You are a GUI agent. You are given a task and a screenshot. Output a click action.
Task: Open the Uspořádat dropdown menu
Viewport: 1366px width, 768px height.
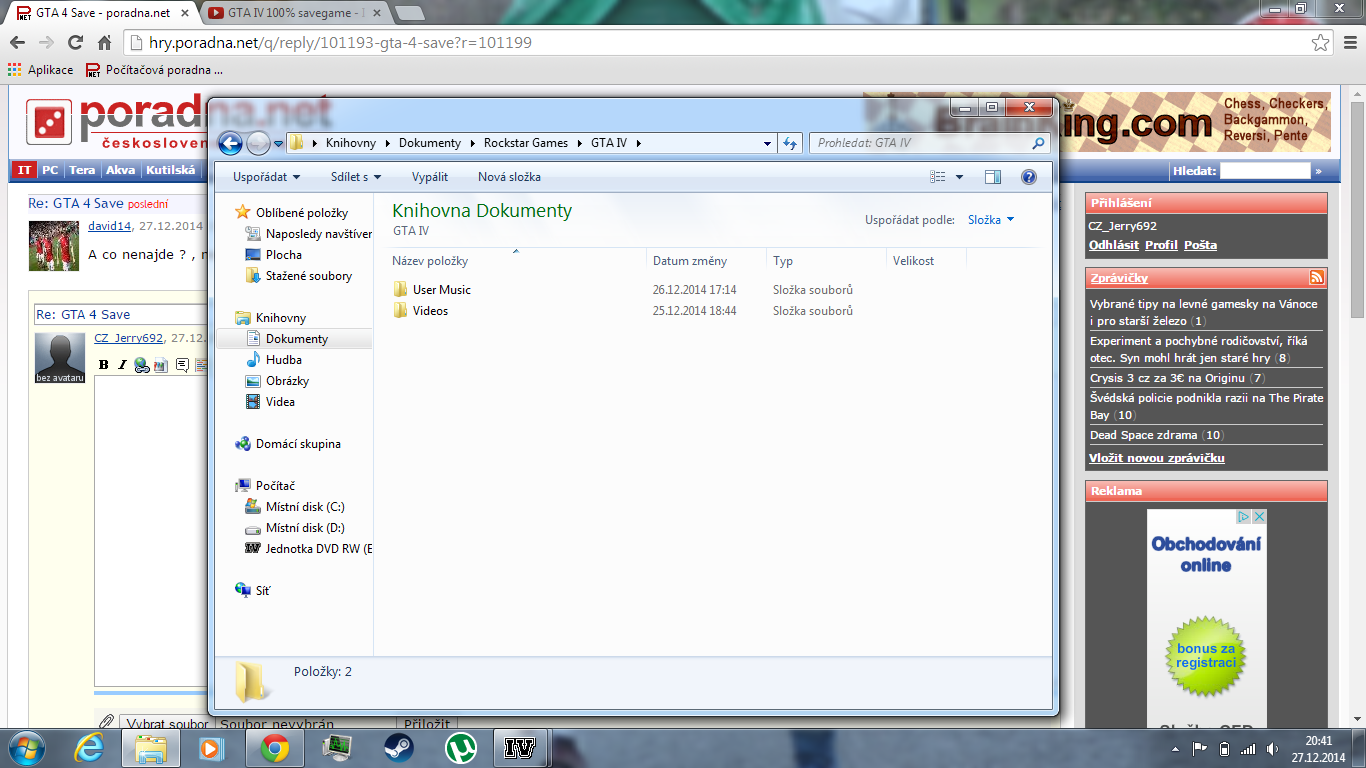point(266,177)
